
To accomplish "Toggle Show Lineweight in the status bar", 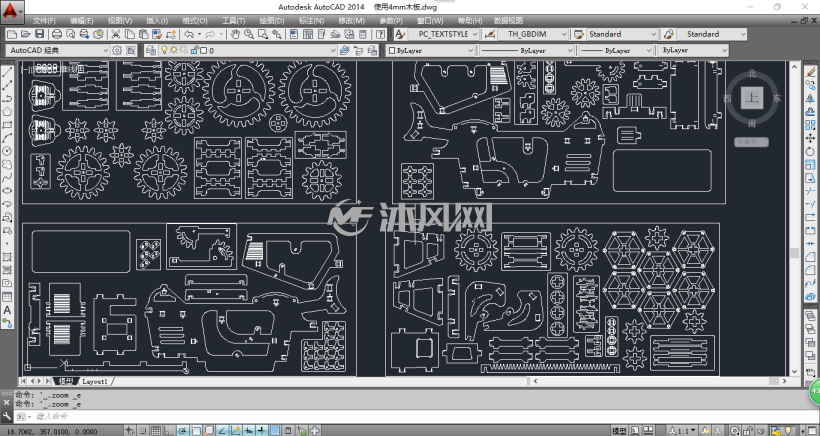I will tap(262, 431).
